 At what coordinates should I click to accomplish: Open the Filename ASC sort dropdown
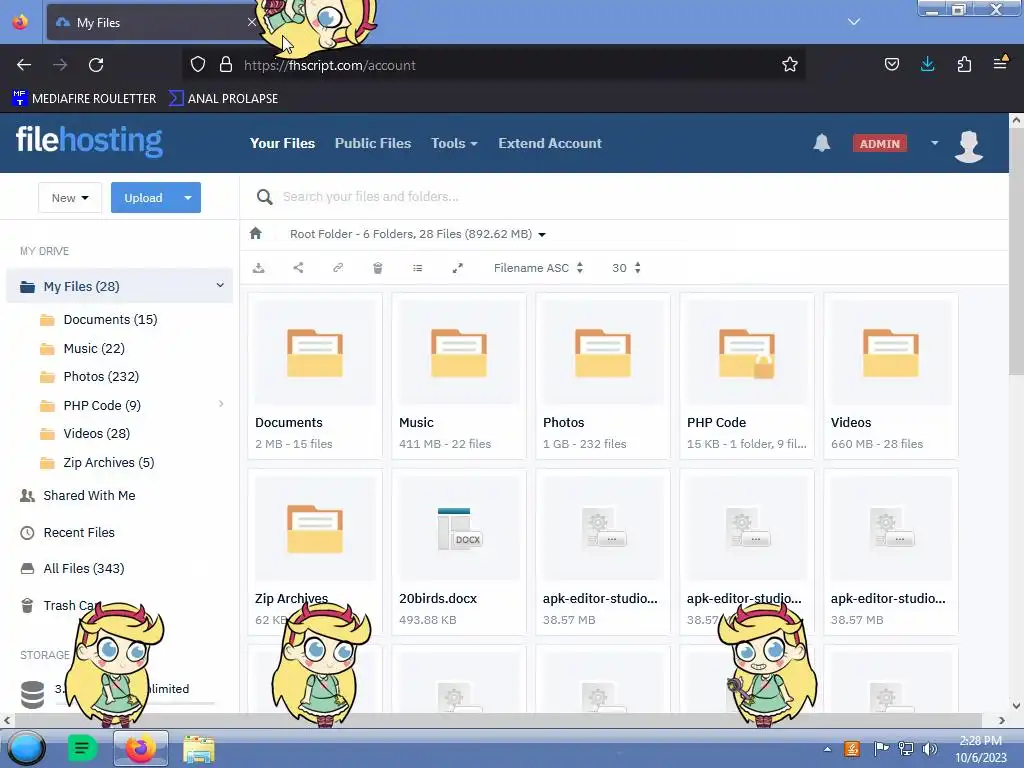click(x=538, y=268)
